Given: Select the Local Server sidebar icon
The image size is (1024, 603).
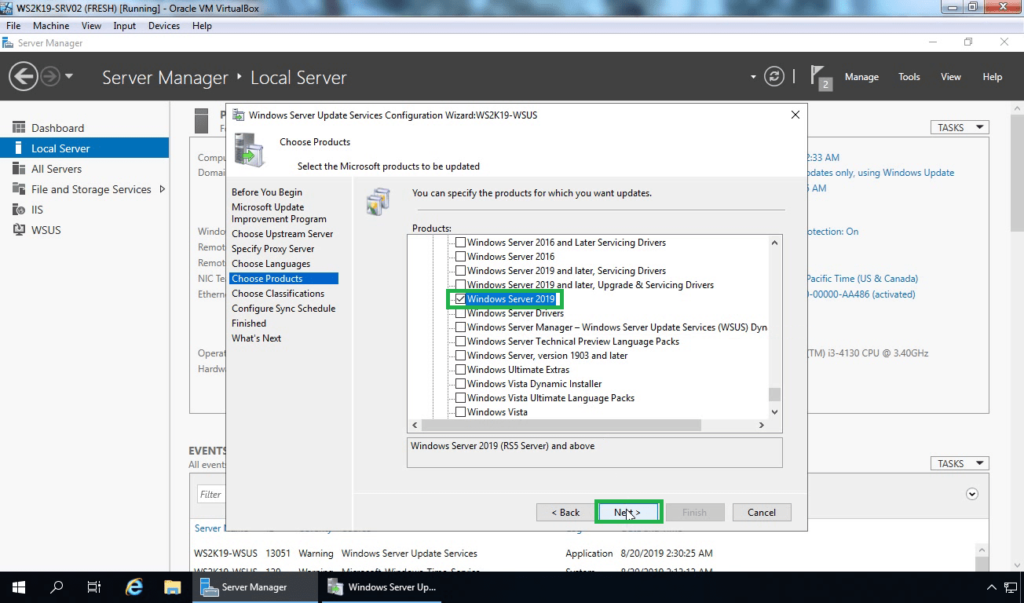Looking at the screenshot, I should (19, 148).
